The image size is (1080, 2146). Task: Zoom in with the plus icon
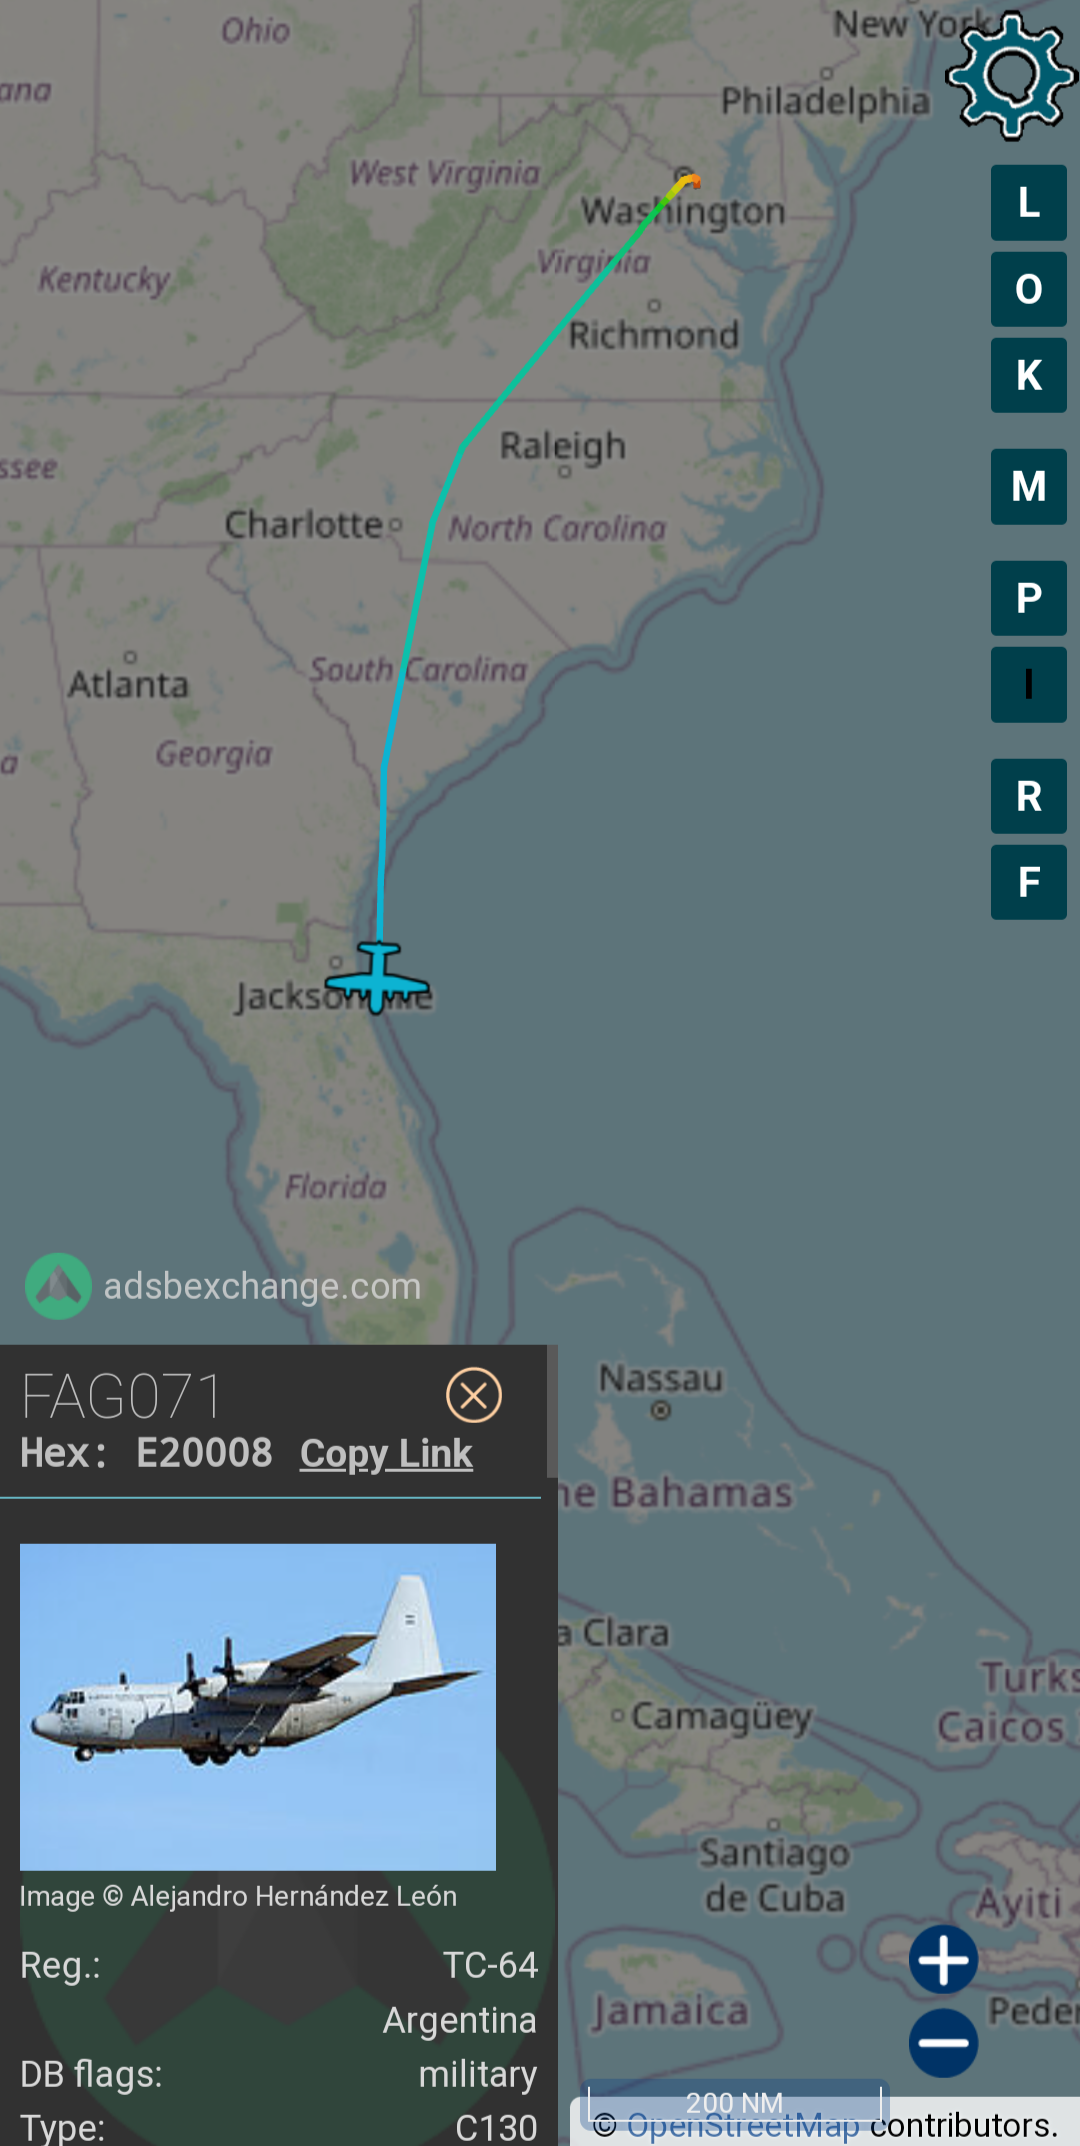(943, 1959)
